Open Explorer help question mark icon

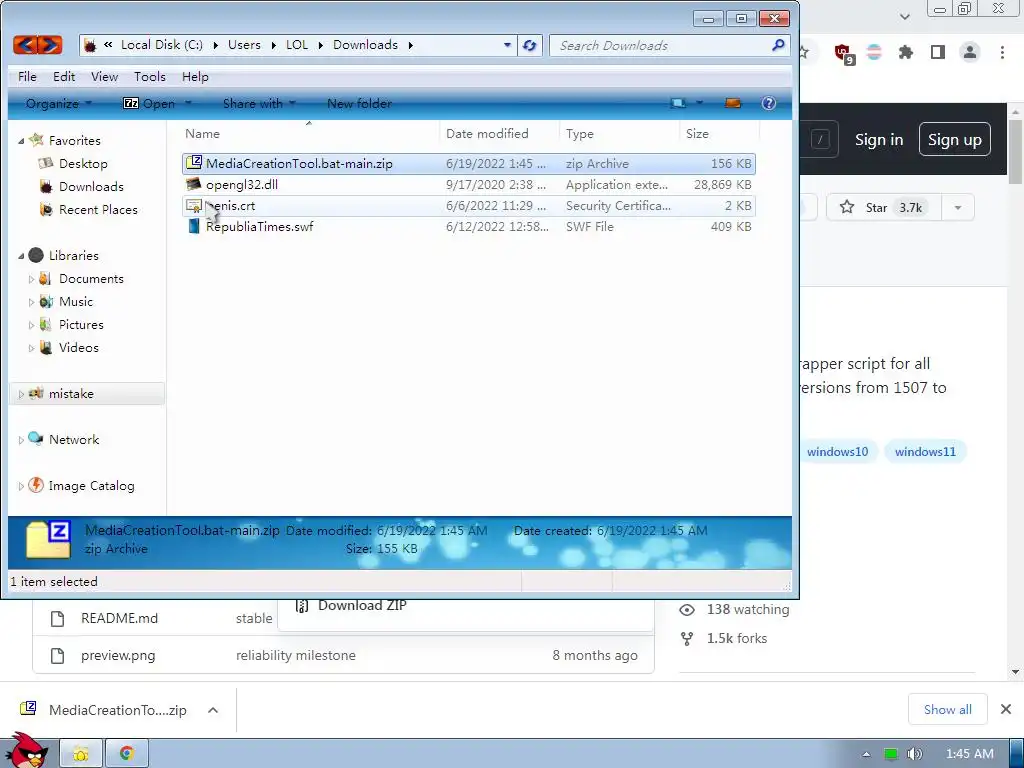coord(769,103)
